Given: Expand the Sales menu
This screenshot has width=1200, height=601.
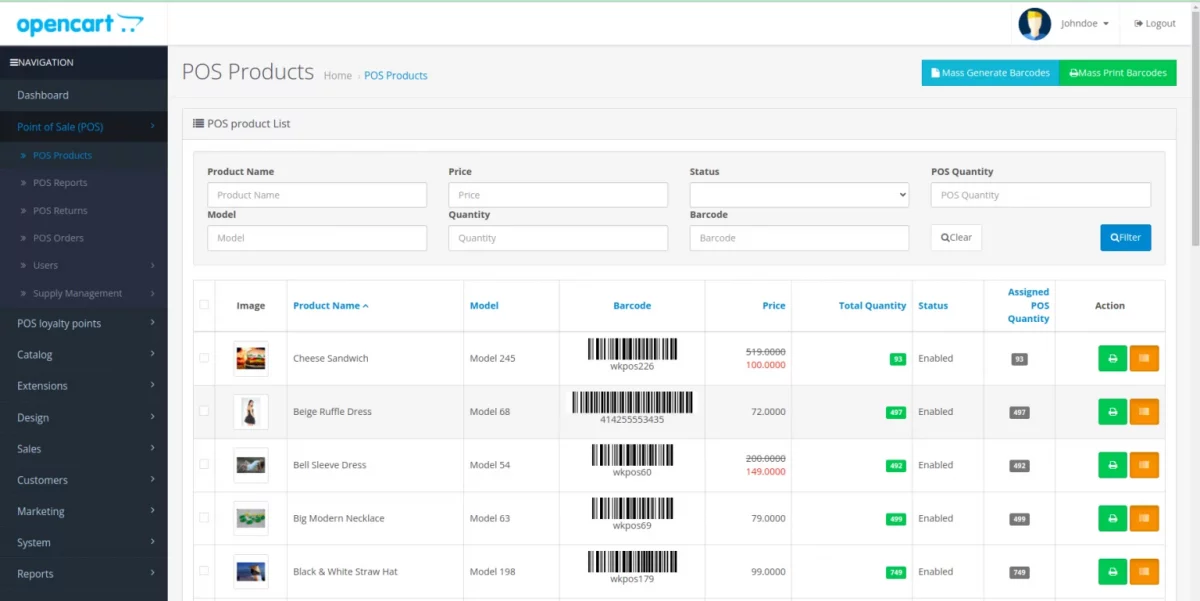Looking at the screenshot, I should (x=83, y=448).
